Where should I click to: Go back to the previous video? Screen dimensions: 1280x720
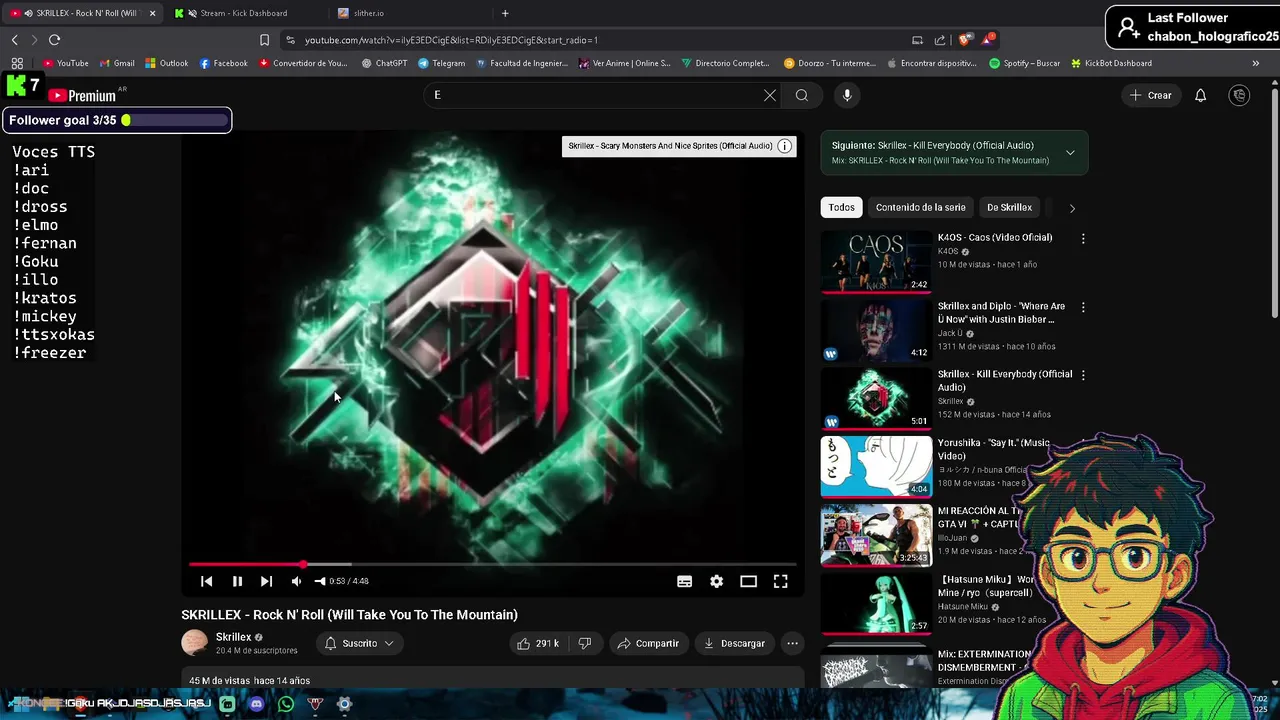click(206, 581)
